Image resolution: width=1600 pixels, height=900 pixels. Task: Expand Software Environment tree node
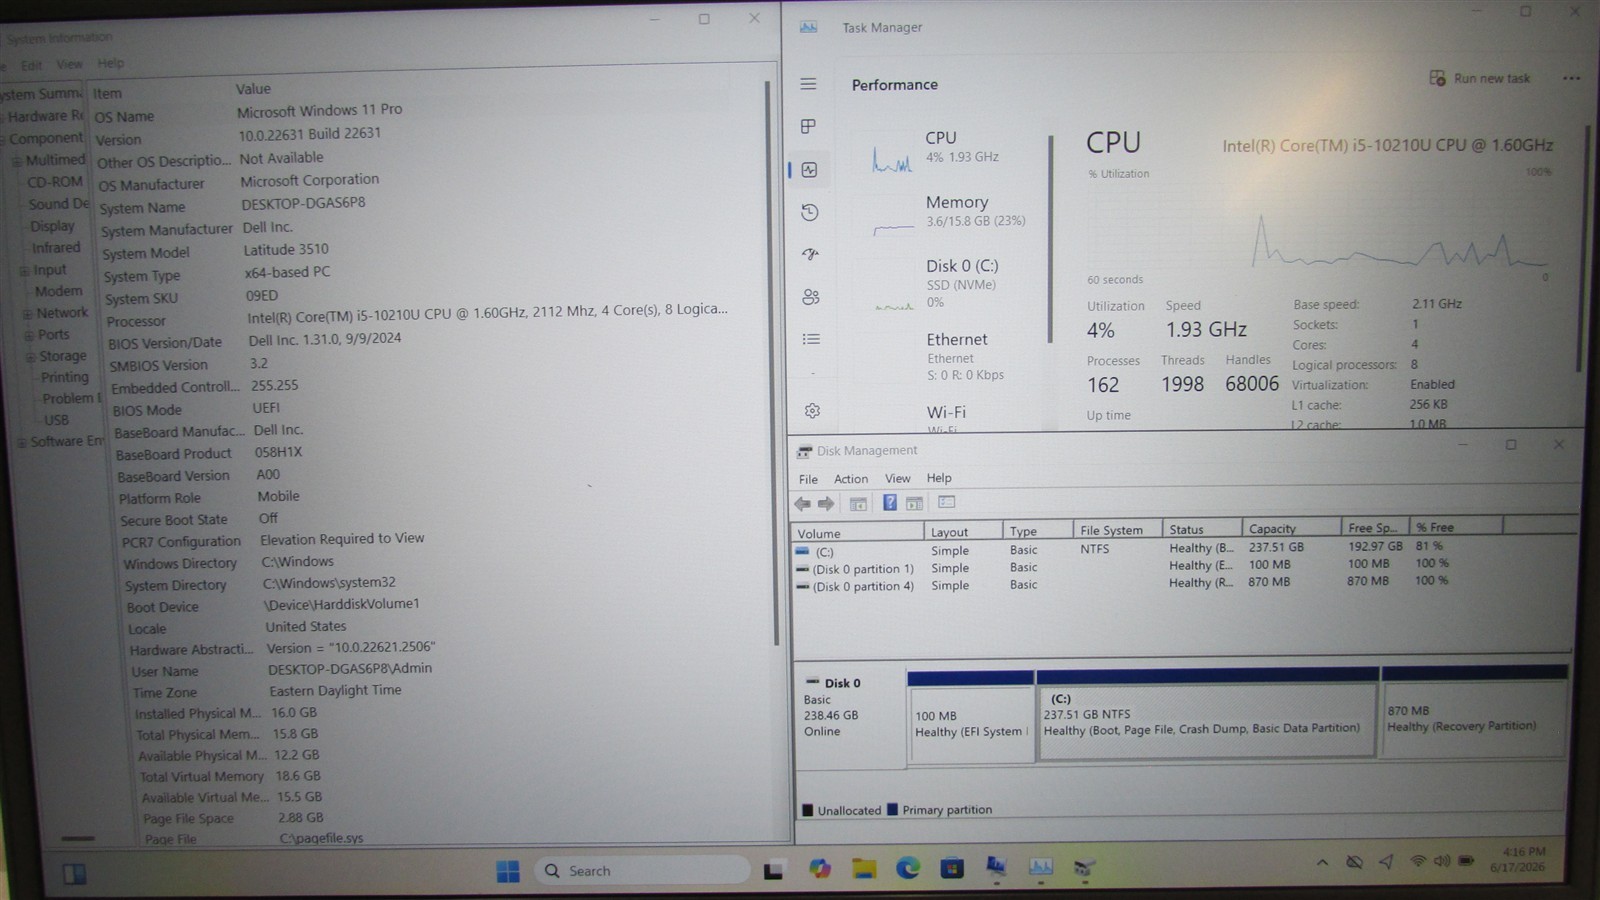pos(22,442)
